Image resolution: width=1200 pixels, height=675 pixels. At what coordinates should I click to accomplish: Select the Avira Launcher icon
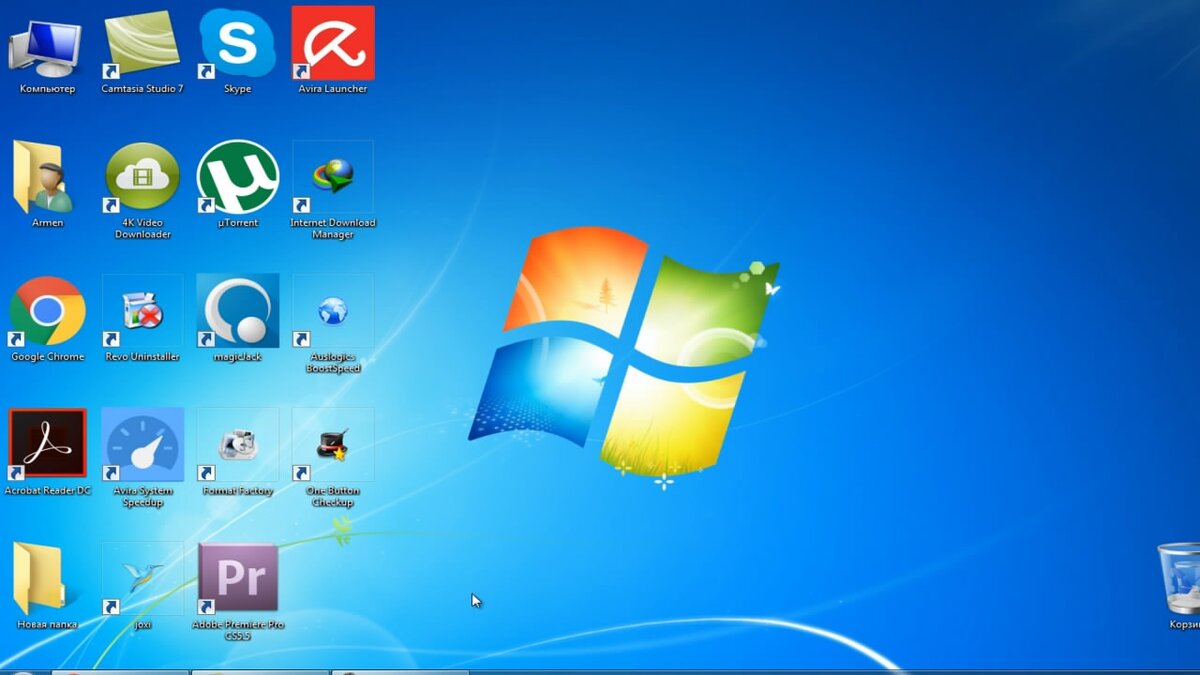click(x=333, y=48)
